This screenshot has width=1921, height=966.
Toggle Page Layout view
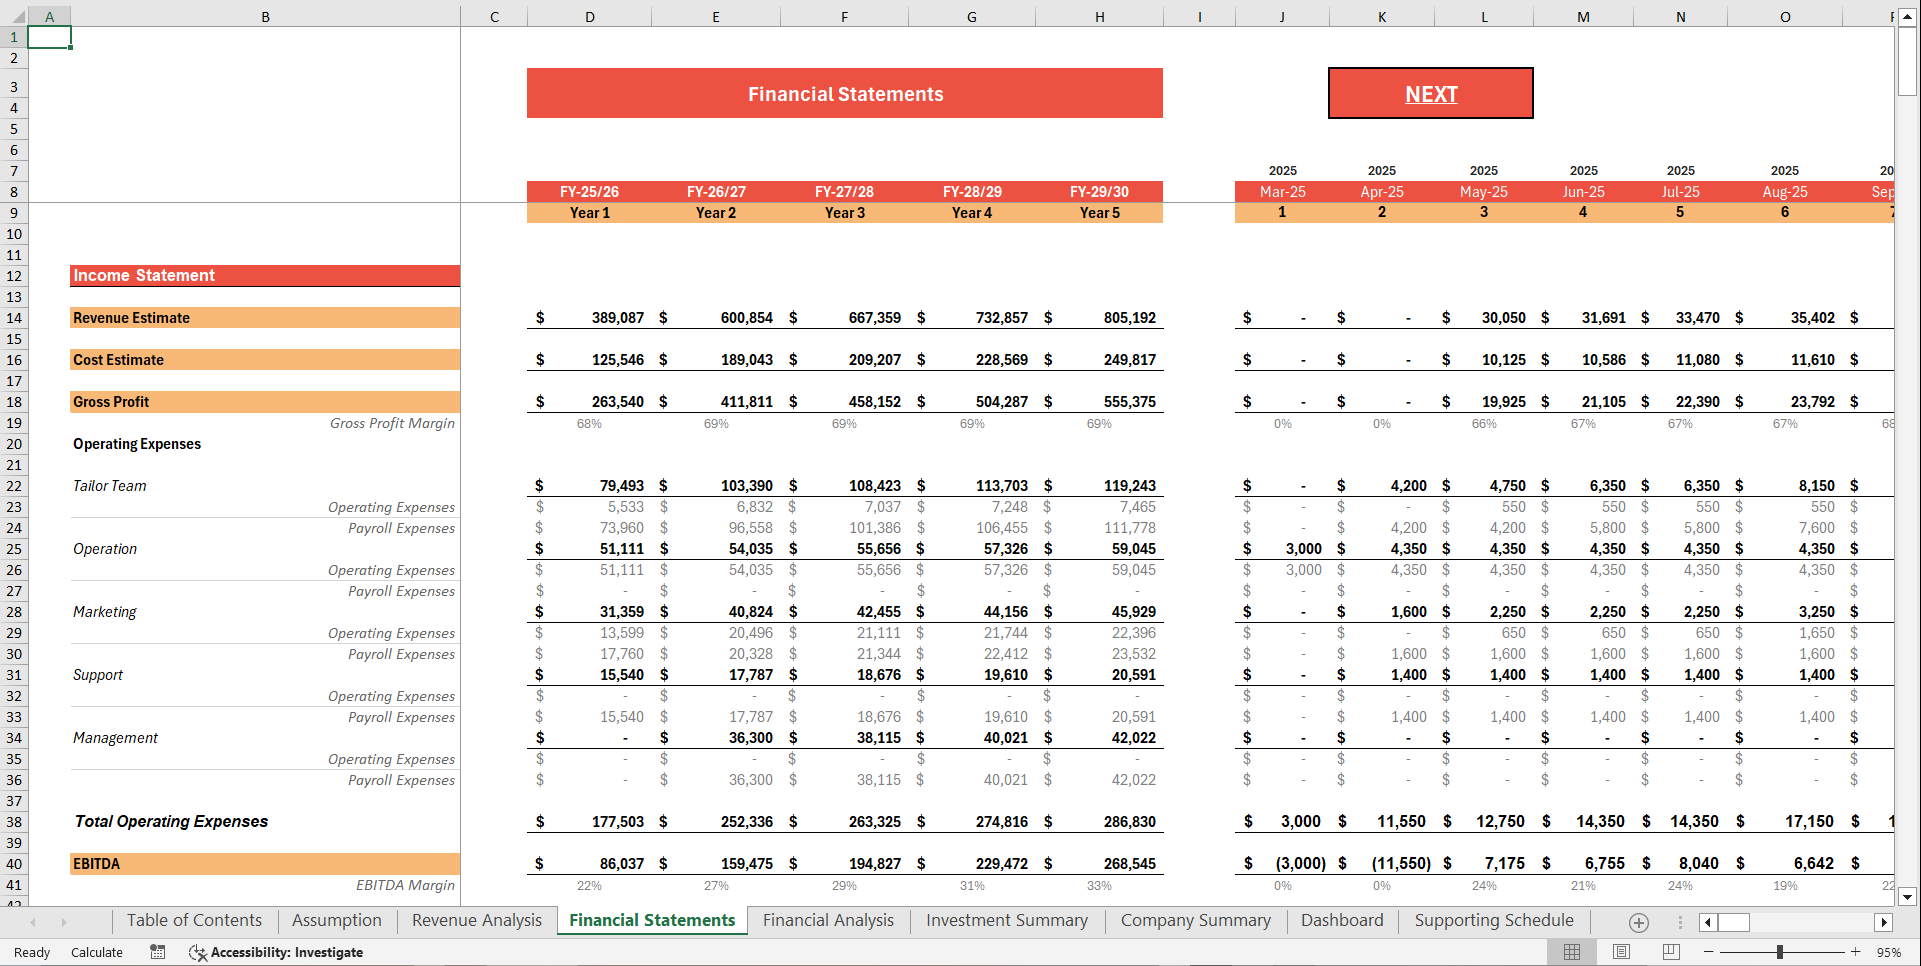pyautogui.click(x=1621, y=952)
